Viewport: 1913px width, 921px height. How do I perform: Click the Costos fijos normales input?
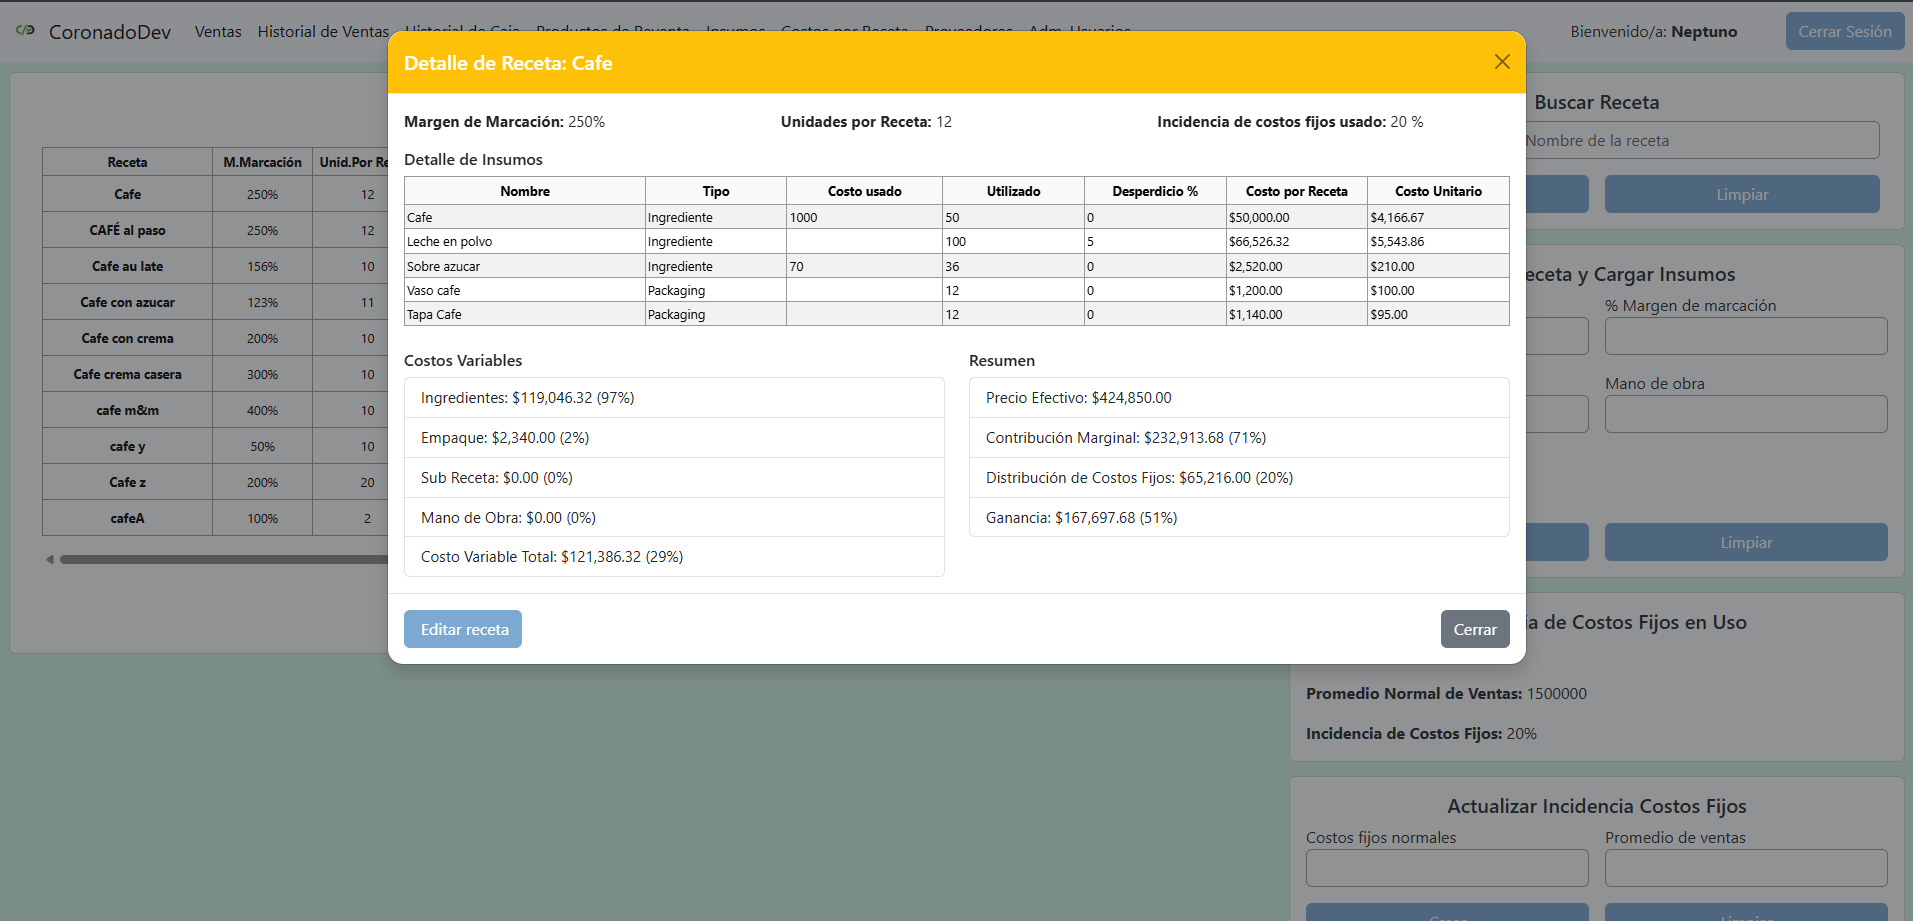(x=1447, y=868)
